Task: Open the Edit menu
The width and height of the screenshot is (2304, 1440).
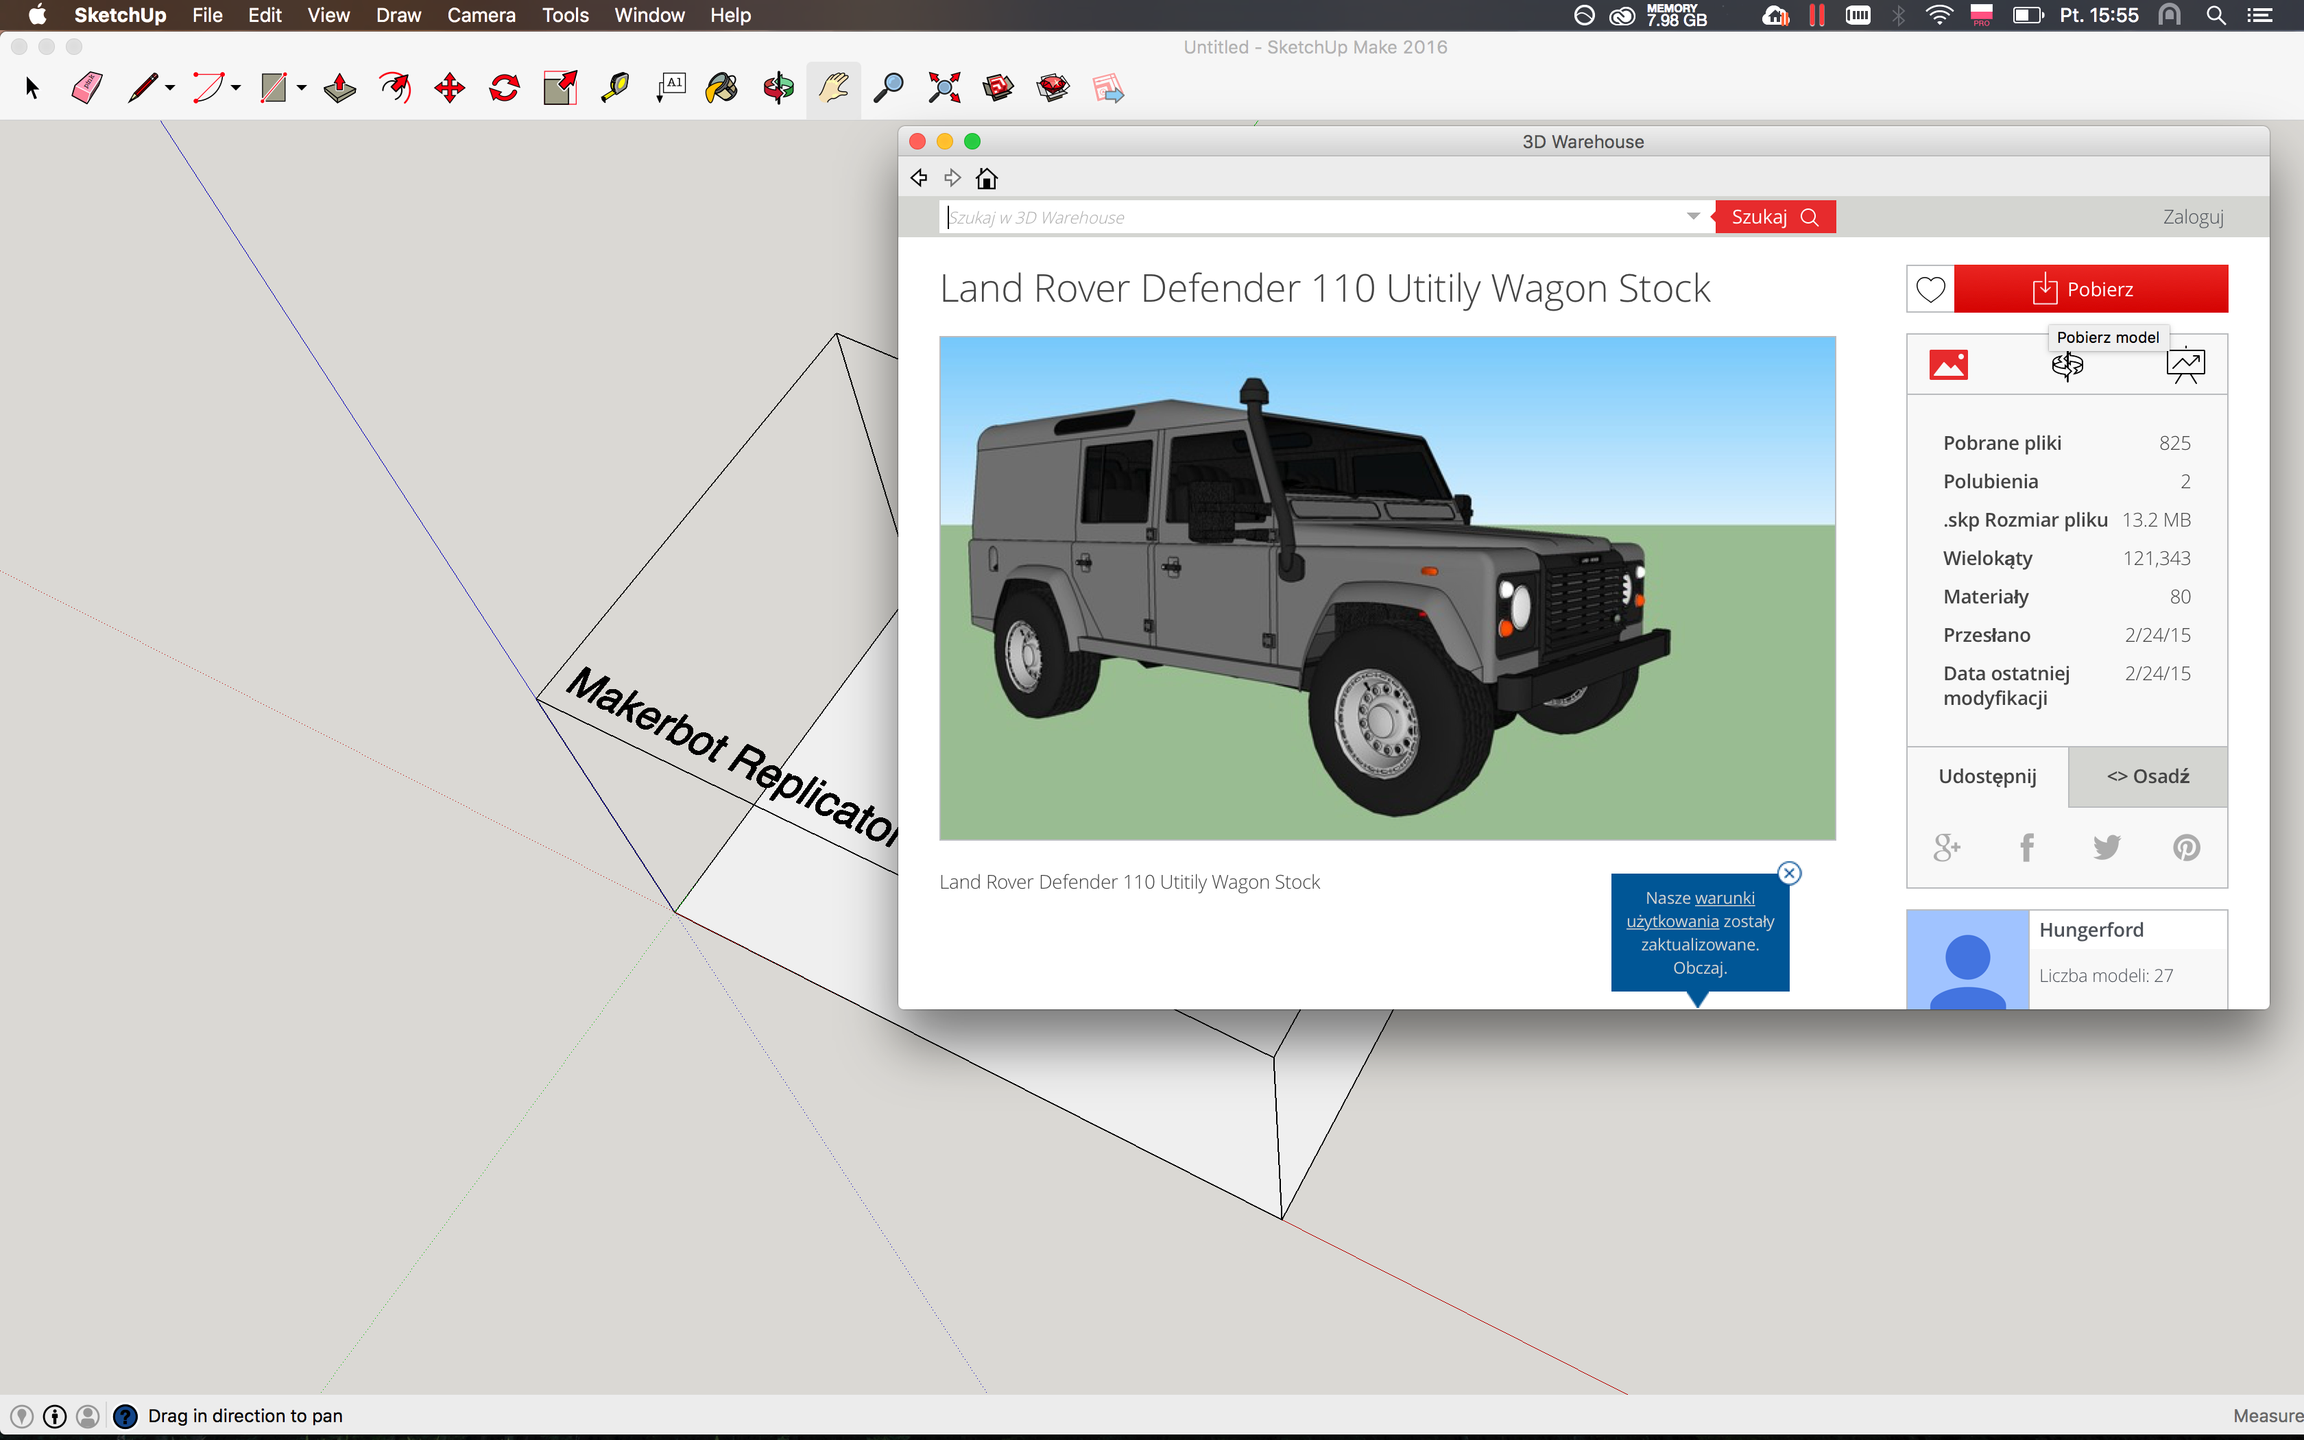Action: (265, 15)
